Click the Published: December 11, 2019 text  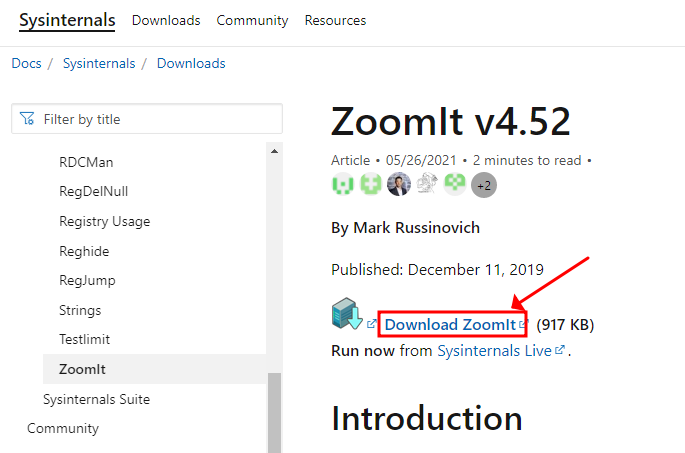(437, 270)
